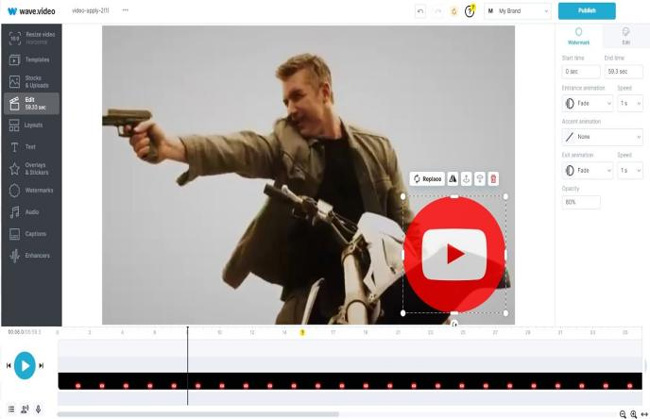The width and height of the screenshot is (650, 419).
Task: Delete the watermark with trash icon
Action: (493, 179)
